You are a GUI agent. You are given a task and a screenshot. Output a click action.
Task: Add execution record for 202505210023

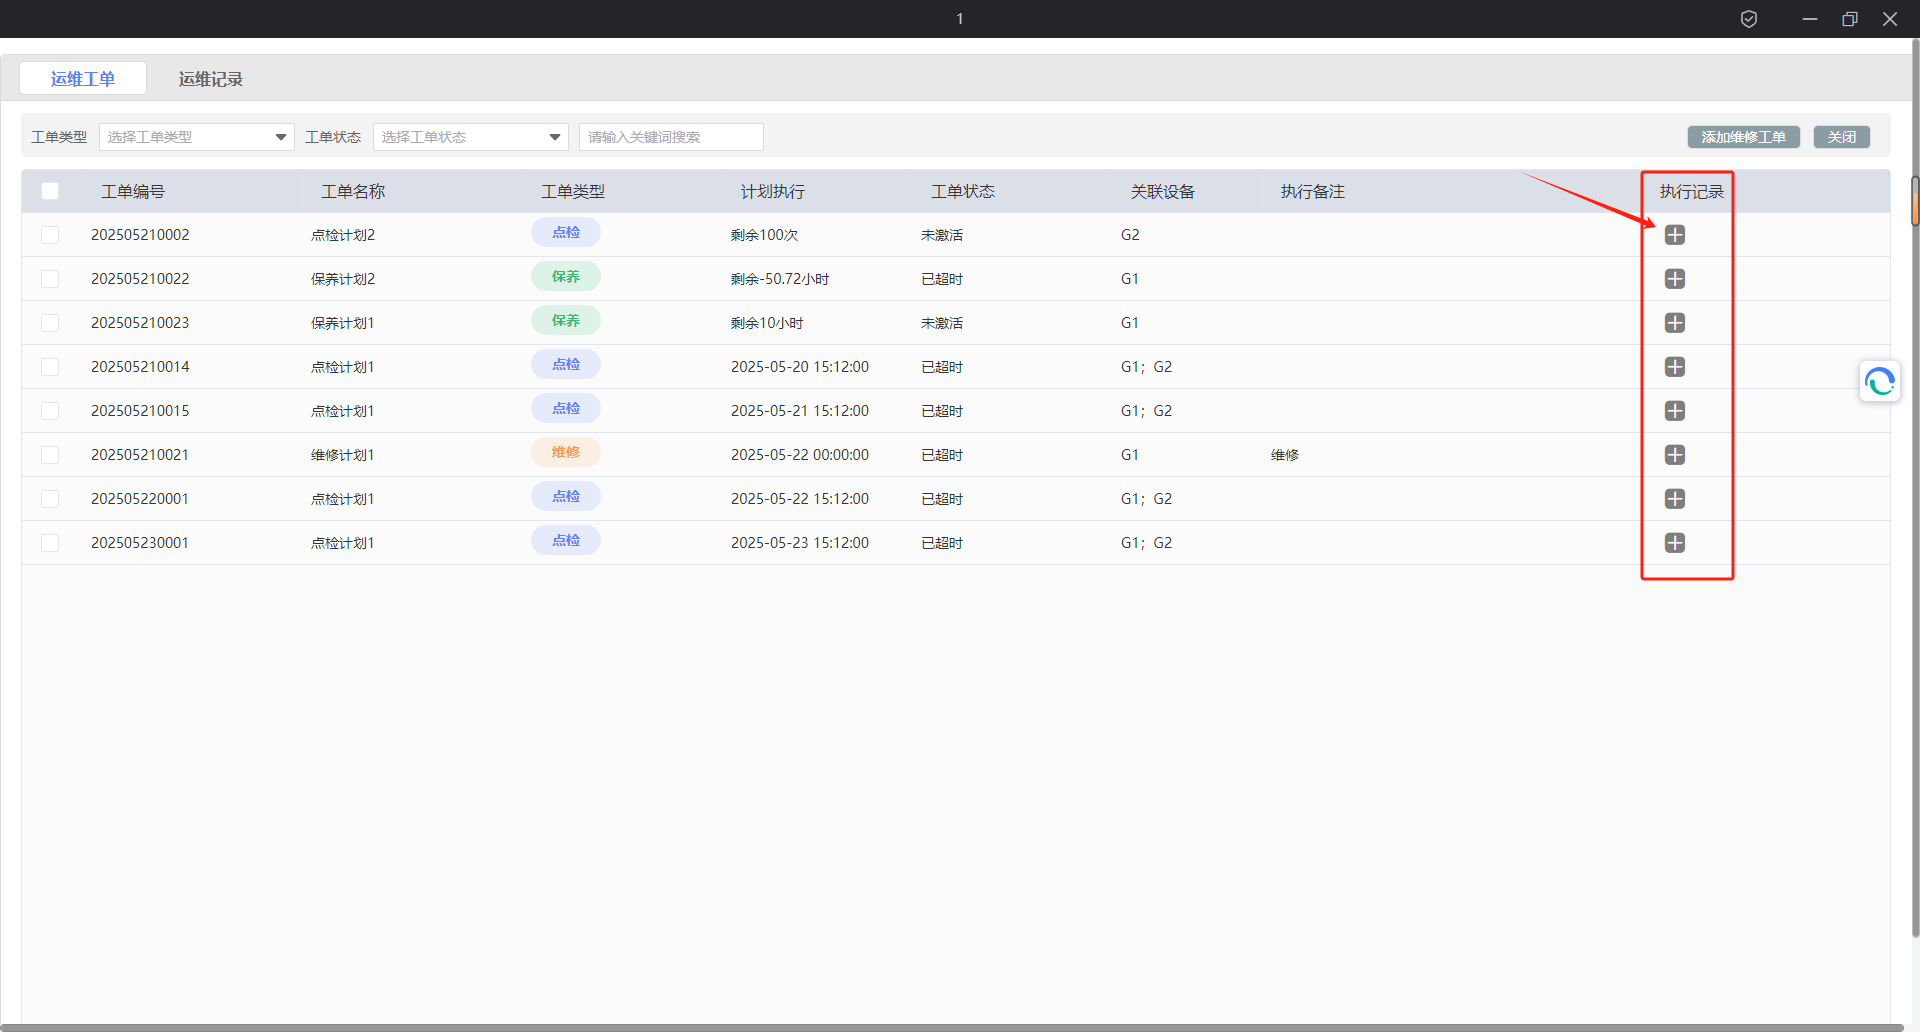tap(1674, 323)
